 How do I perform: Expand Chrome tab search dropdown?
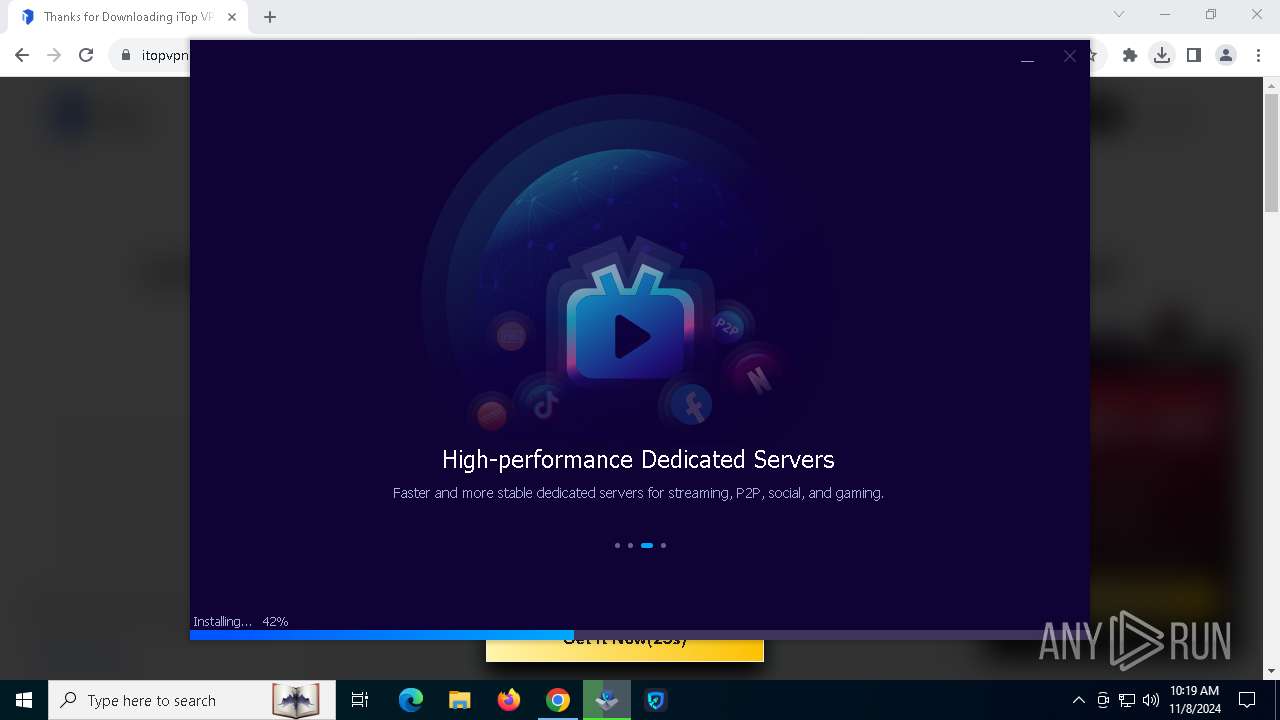click(1119, 14)
